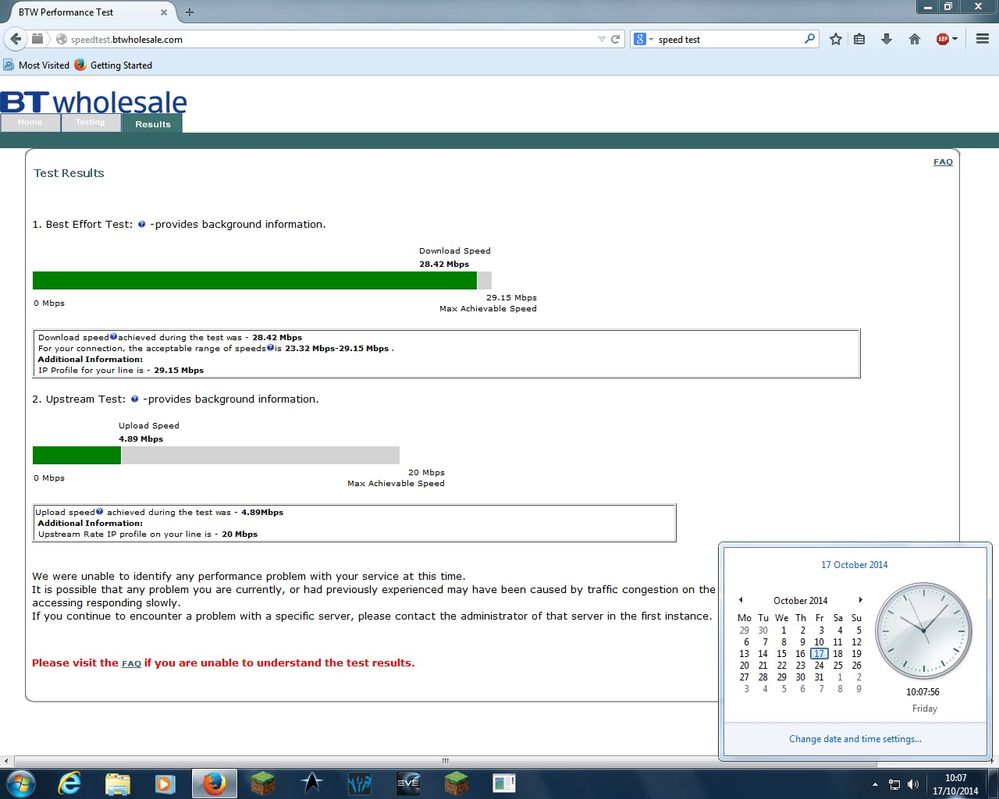999x799 pixels.
Task: Open Change date and time settings
Action: pos(855,738)
